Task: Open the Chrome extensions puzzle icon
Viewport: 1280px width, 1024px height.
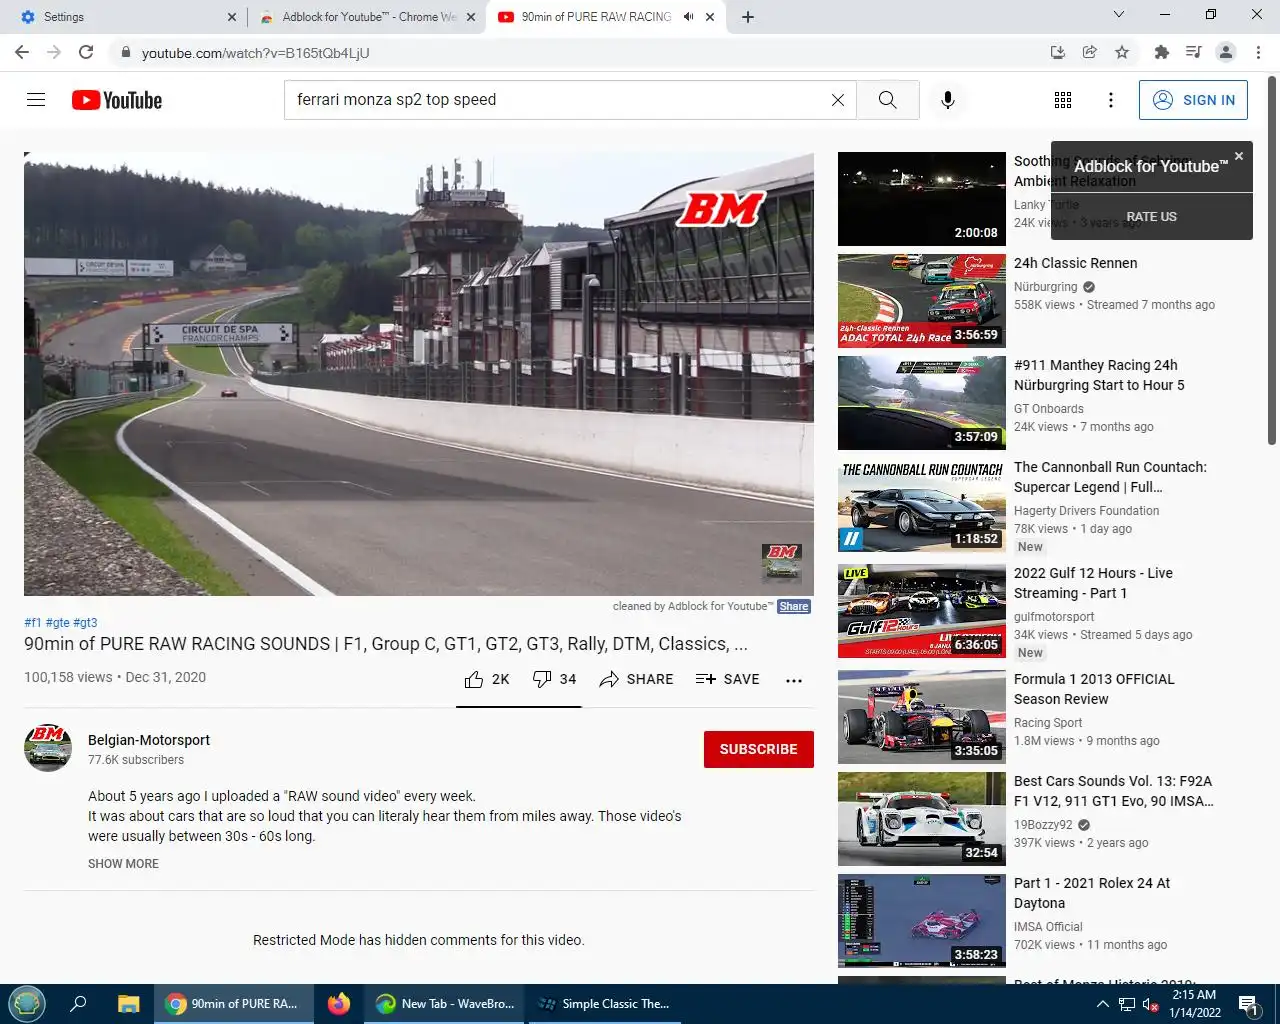Action: (x=1161, y=52)
